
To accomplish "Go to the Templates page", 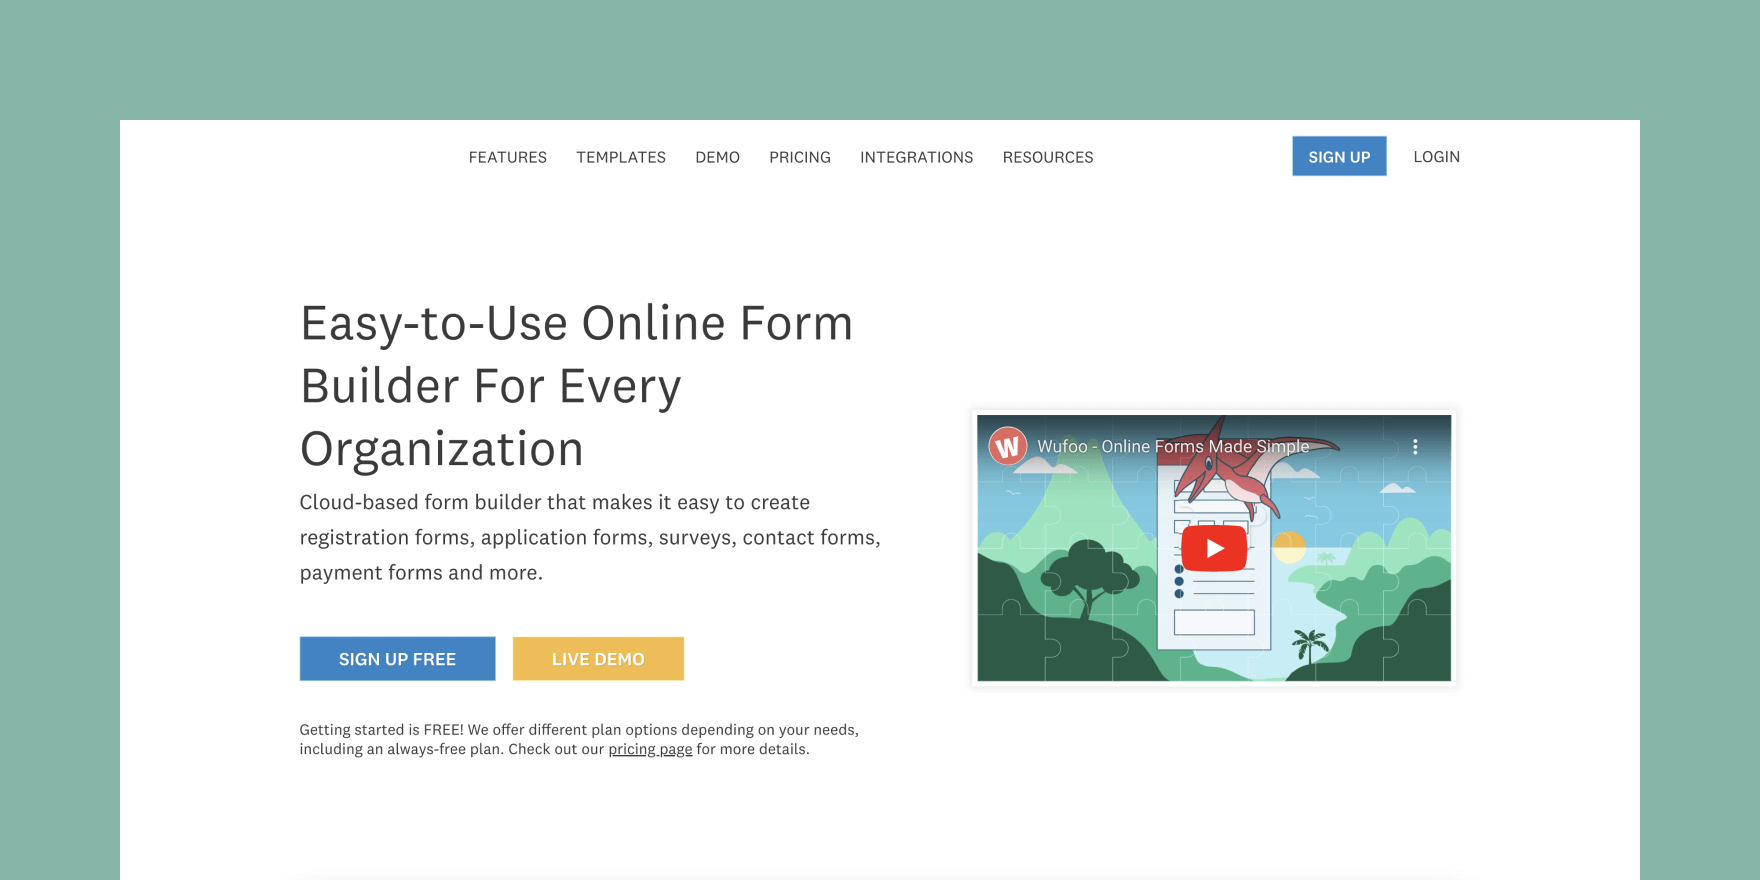I will pos(620,157).
